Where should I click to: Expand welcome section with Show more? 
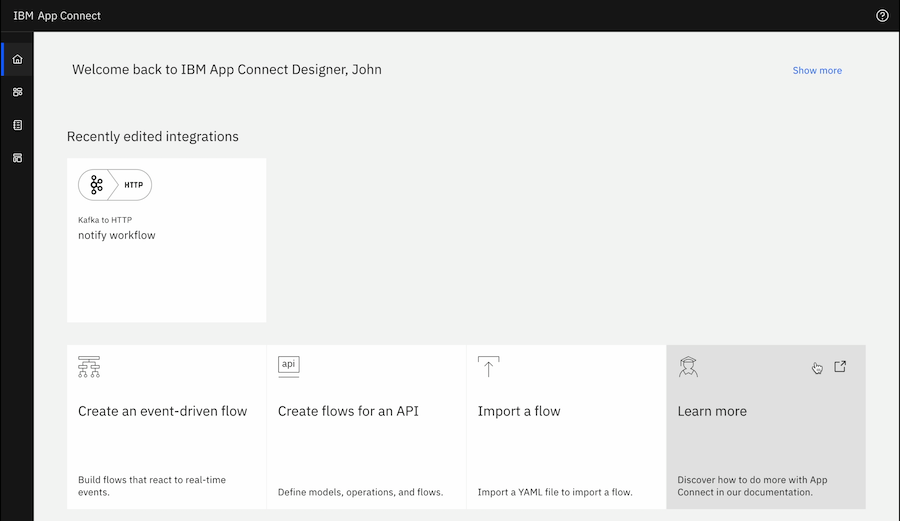pyautogui.click(x=817, y=71)
